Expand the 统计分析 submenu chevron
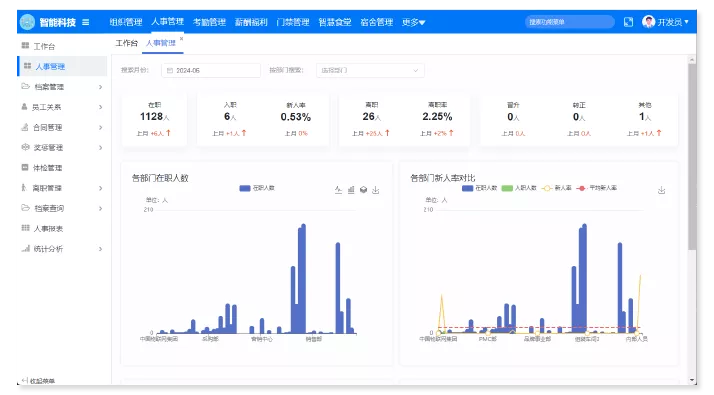Viewport: 714px width, 395px height. [100, 249]
